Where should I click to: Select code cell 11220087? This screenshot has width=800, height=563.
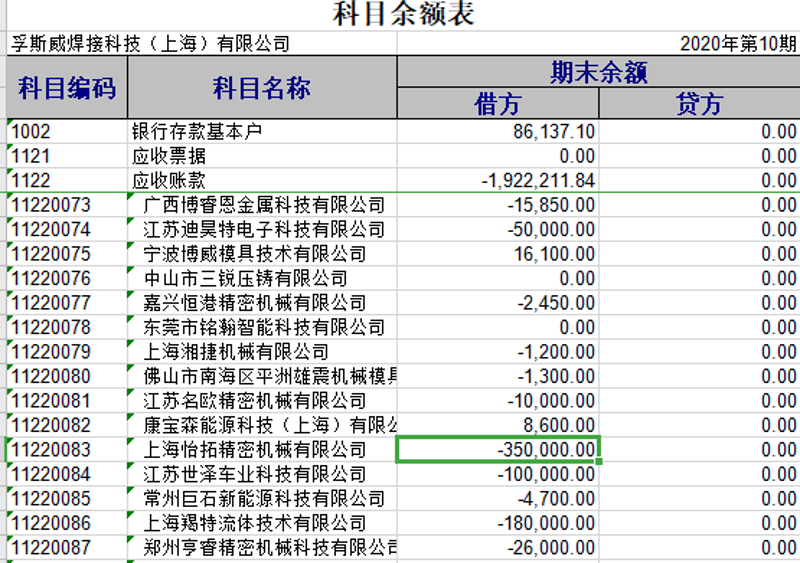(x=67, y=548)
